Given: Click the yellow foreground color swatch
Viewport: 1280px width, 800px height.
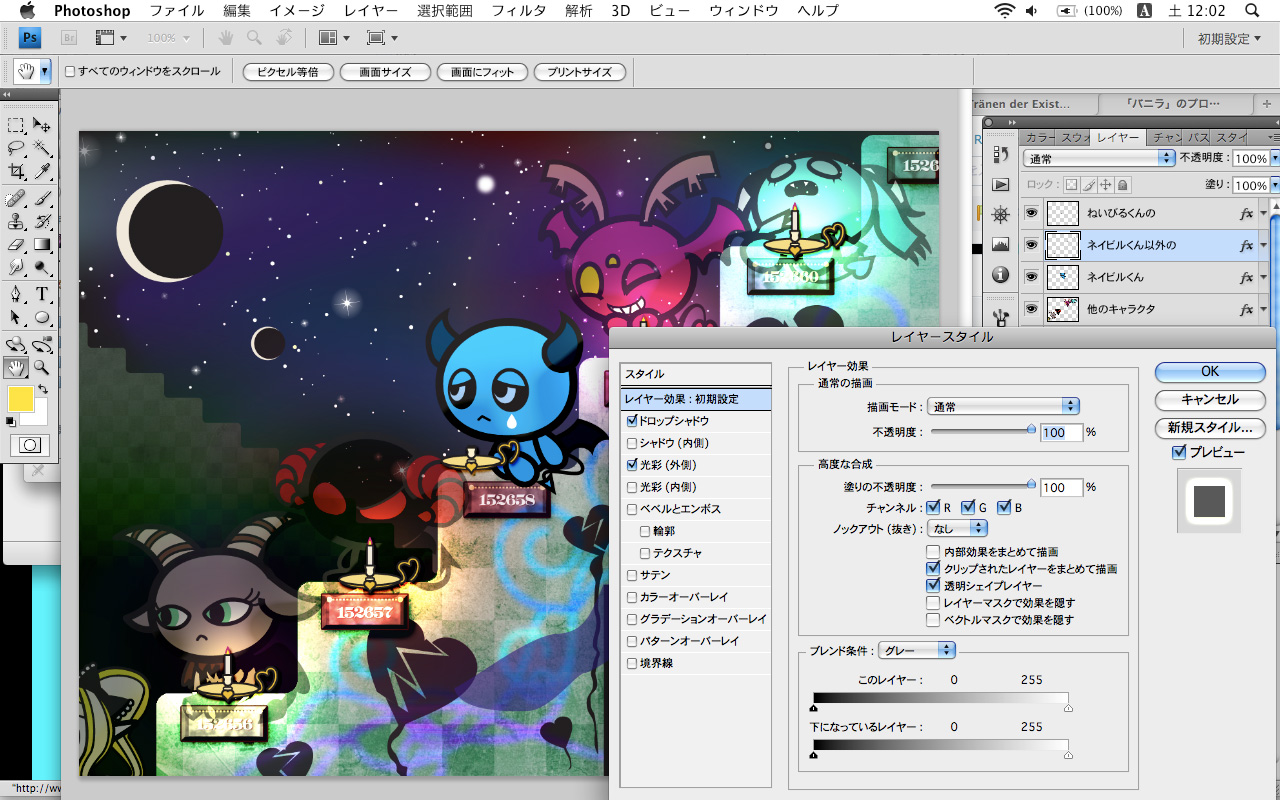Looking at the screenshot, I should pyautogui.click(x=21, y=399).
